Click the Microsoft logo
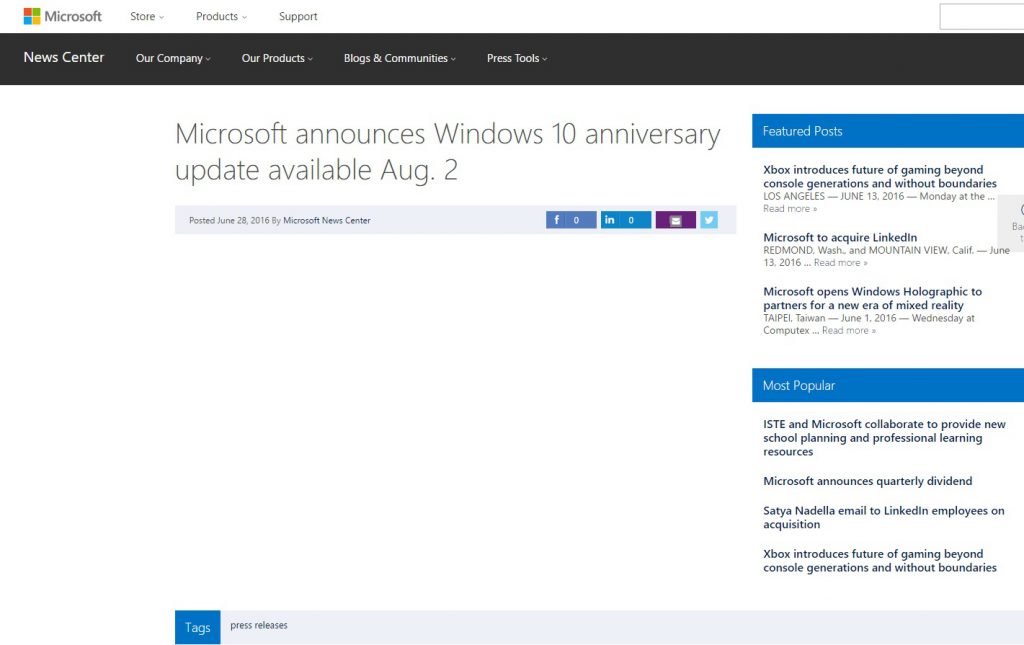This screenshot has height=645, width=1024. tap(63, 16)
